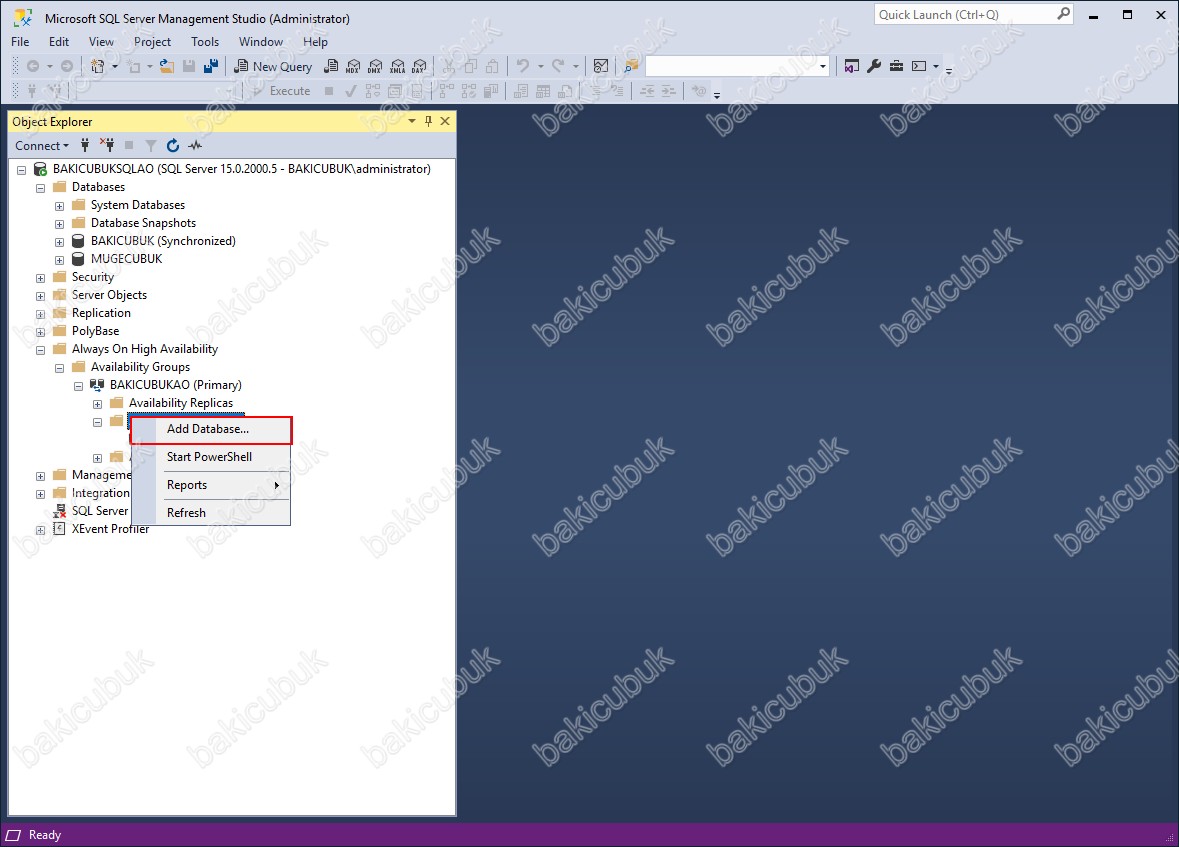1179x847 pixels.
Task: Click the New Project icon
Action: pos(98,66)
